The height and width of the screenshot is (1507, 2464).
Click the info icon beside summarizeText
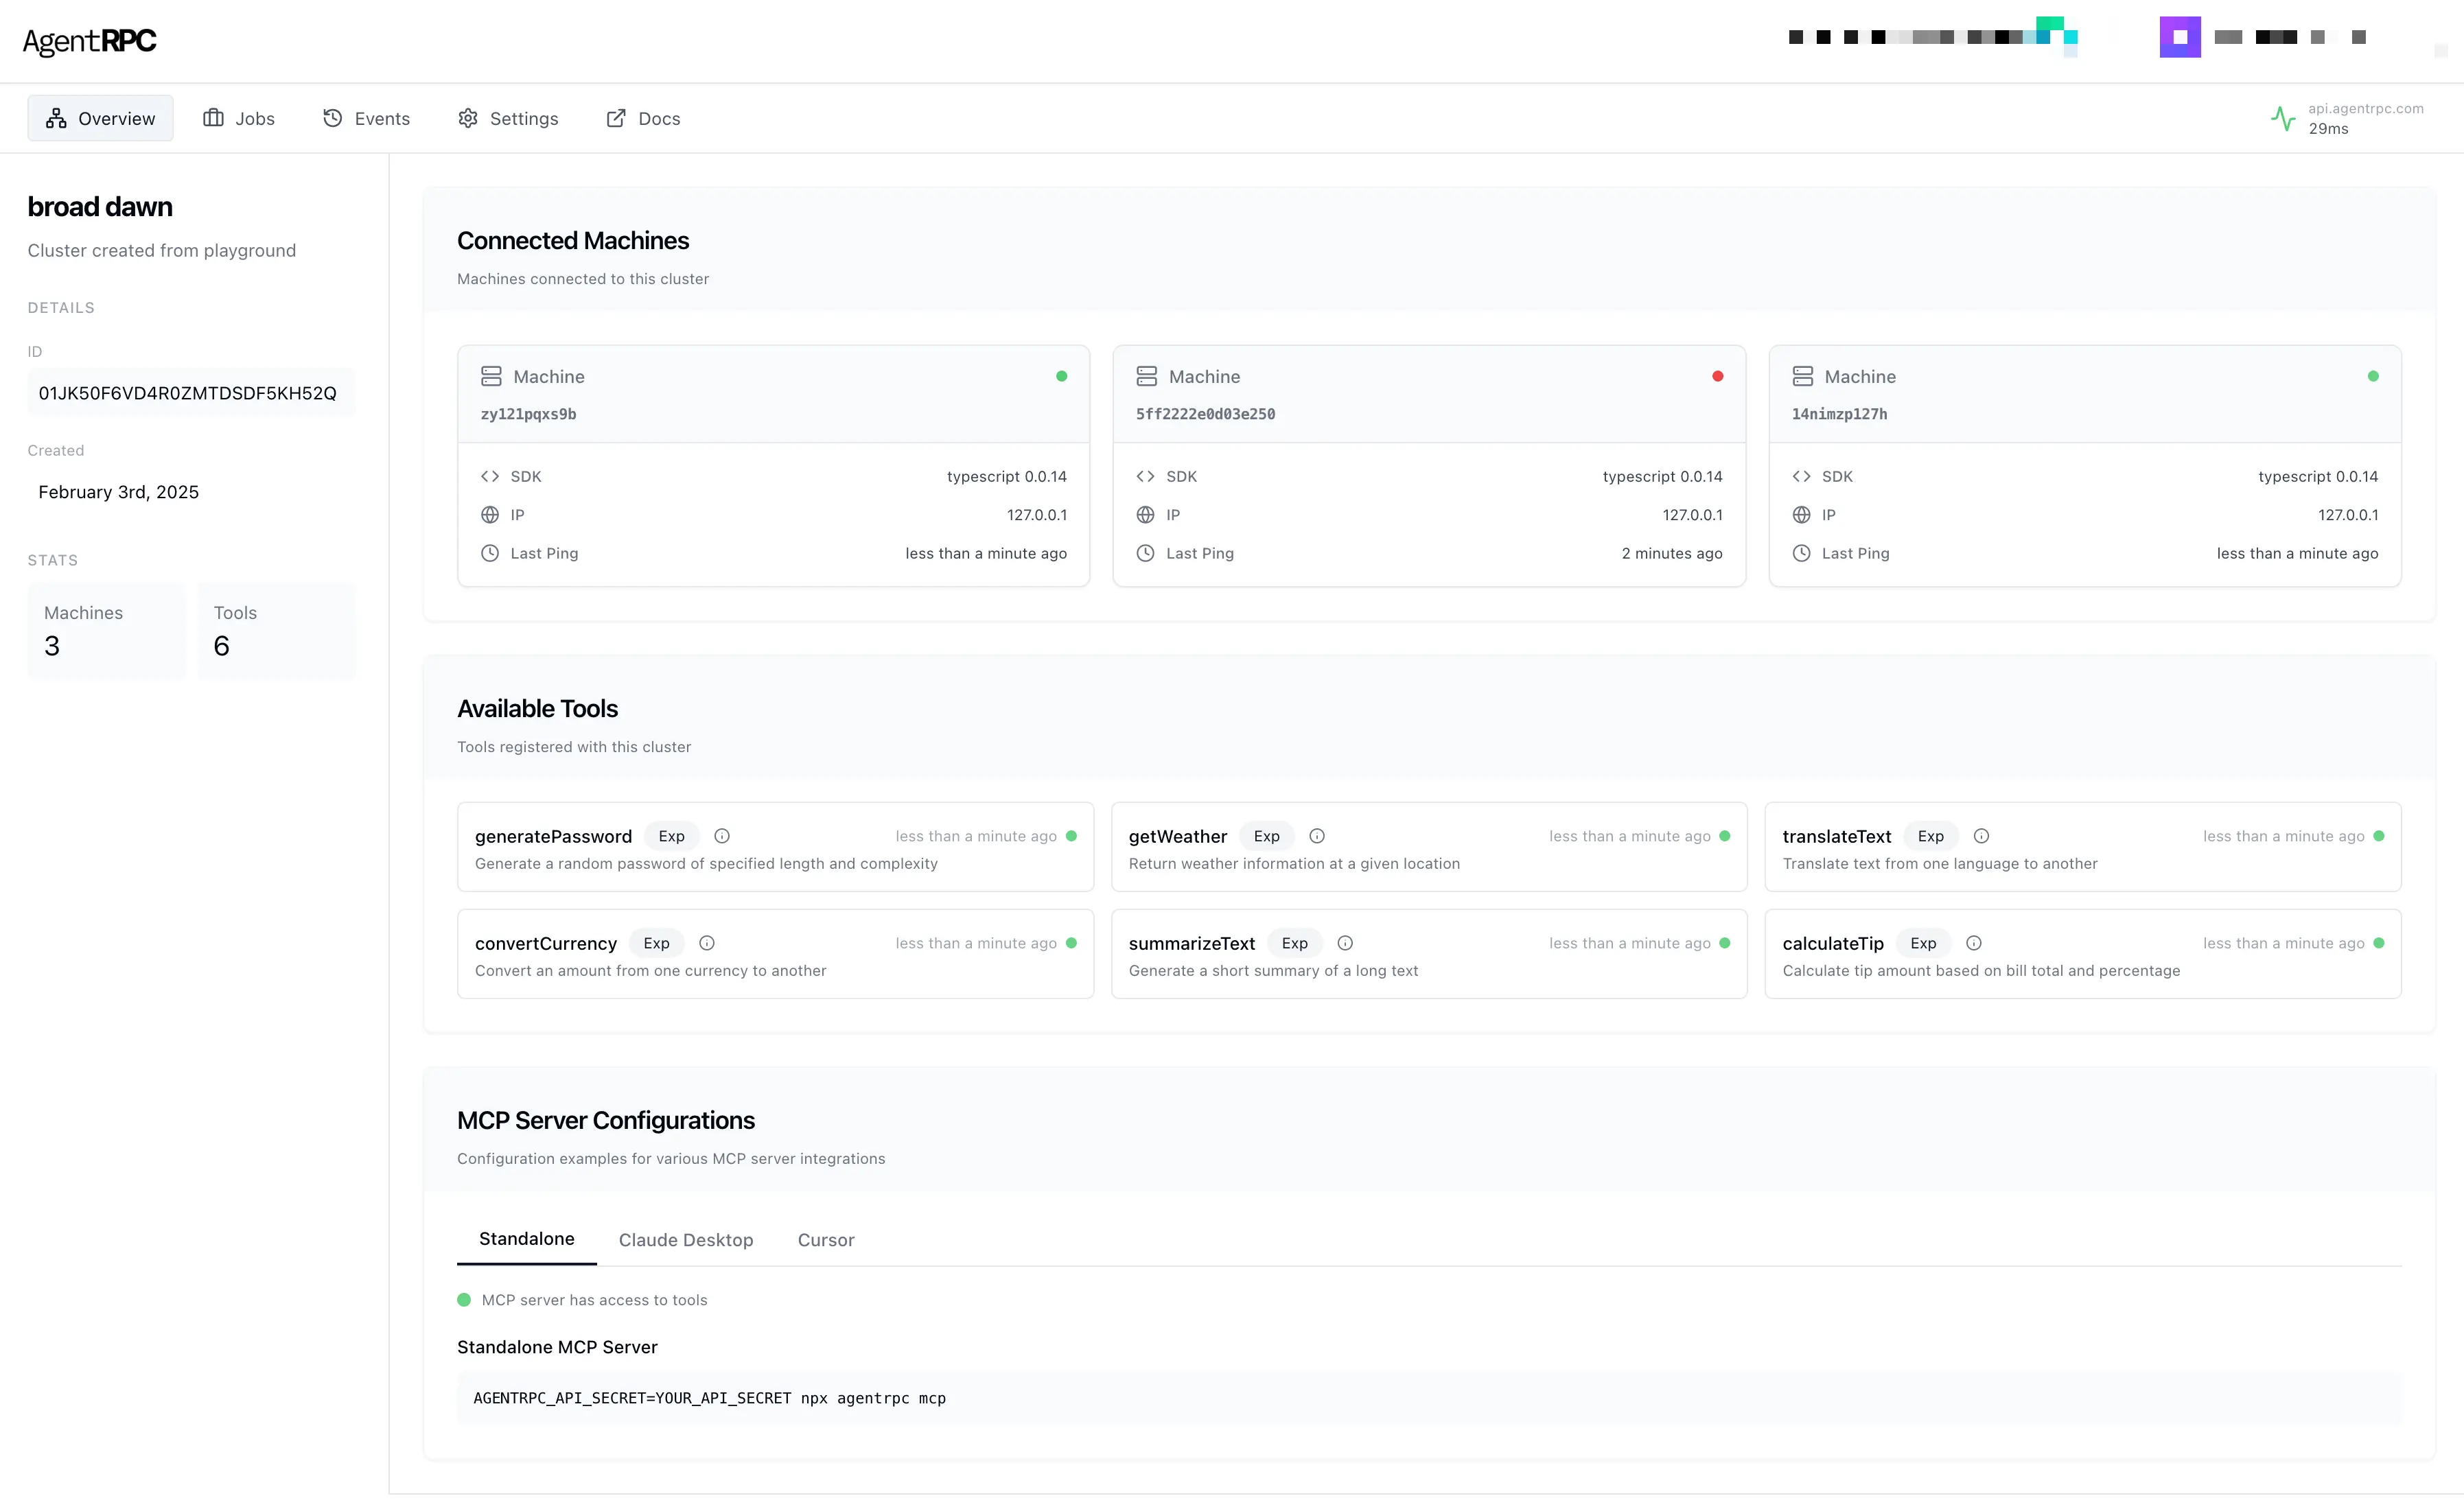coord(1344,943)
